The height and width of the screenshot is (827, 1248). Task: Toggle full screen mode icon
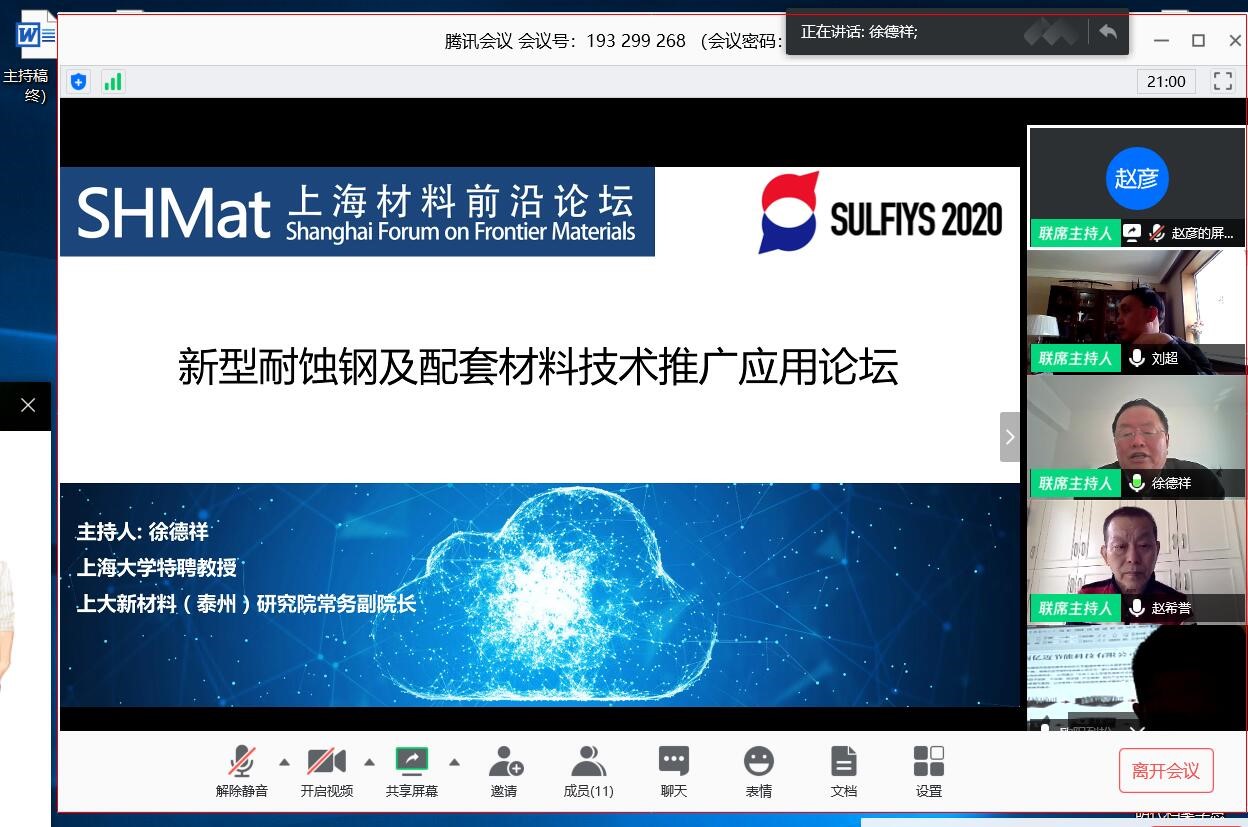click(x=1223, y=82)
